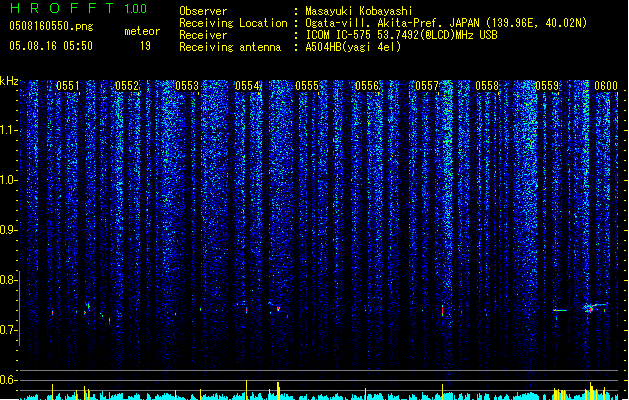Click the 0553 time marker
This screenshot has height=400, width=629.
[x=187, y=86]
